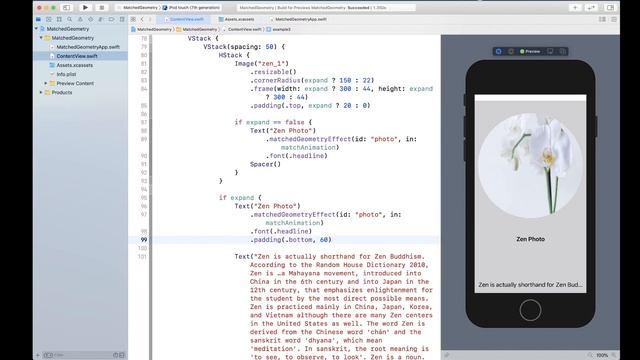
Task: Tap the flower image in preview
Action: 530,165
